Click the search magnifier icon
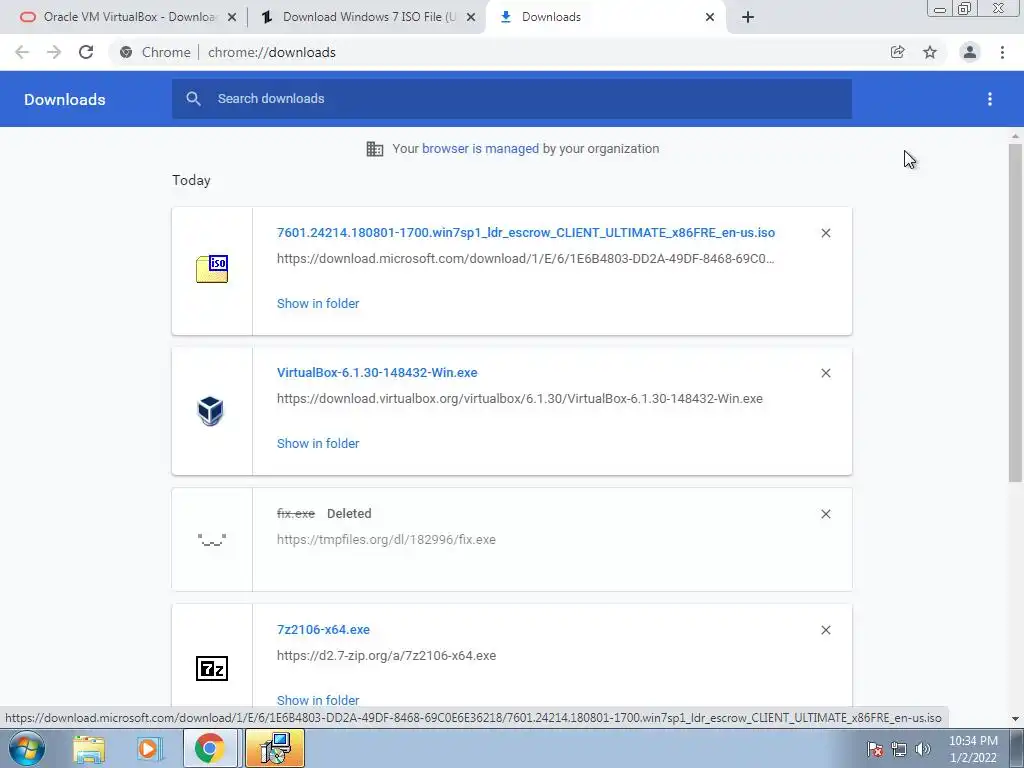The image size is (1024, 768). [193, 99]
